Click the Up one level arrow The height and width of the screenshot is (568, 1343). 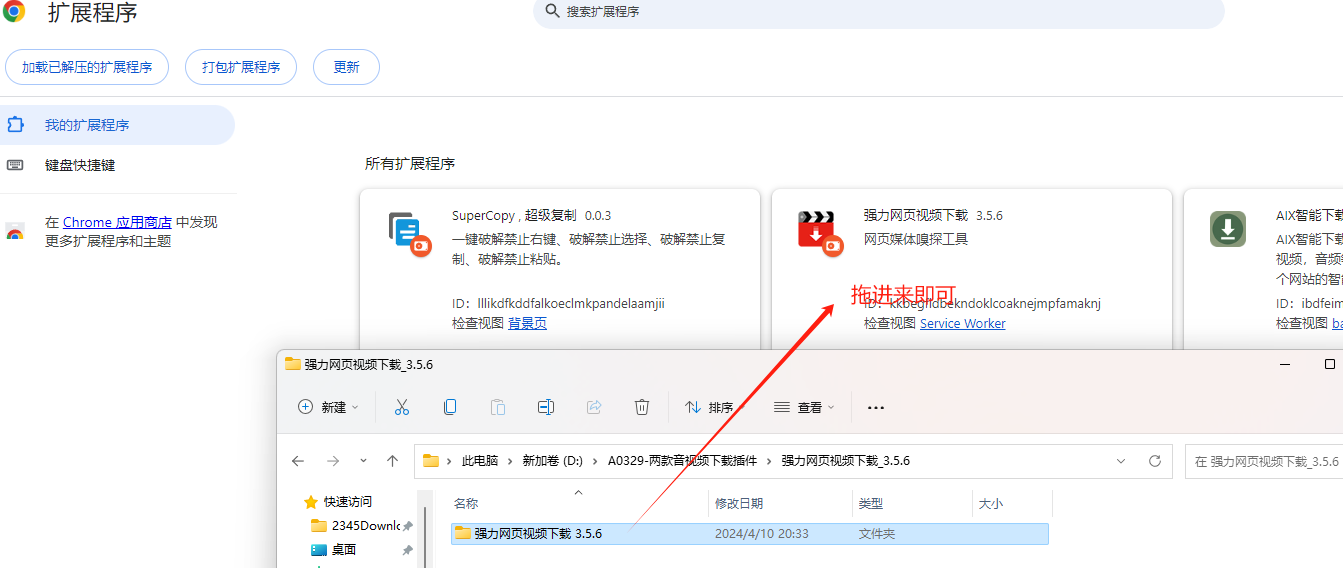coord(393,461)
